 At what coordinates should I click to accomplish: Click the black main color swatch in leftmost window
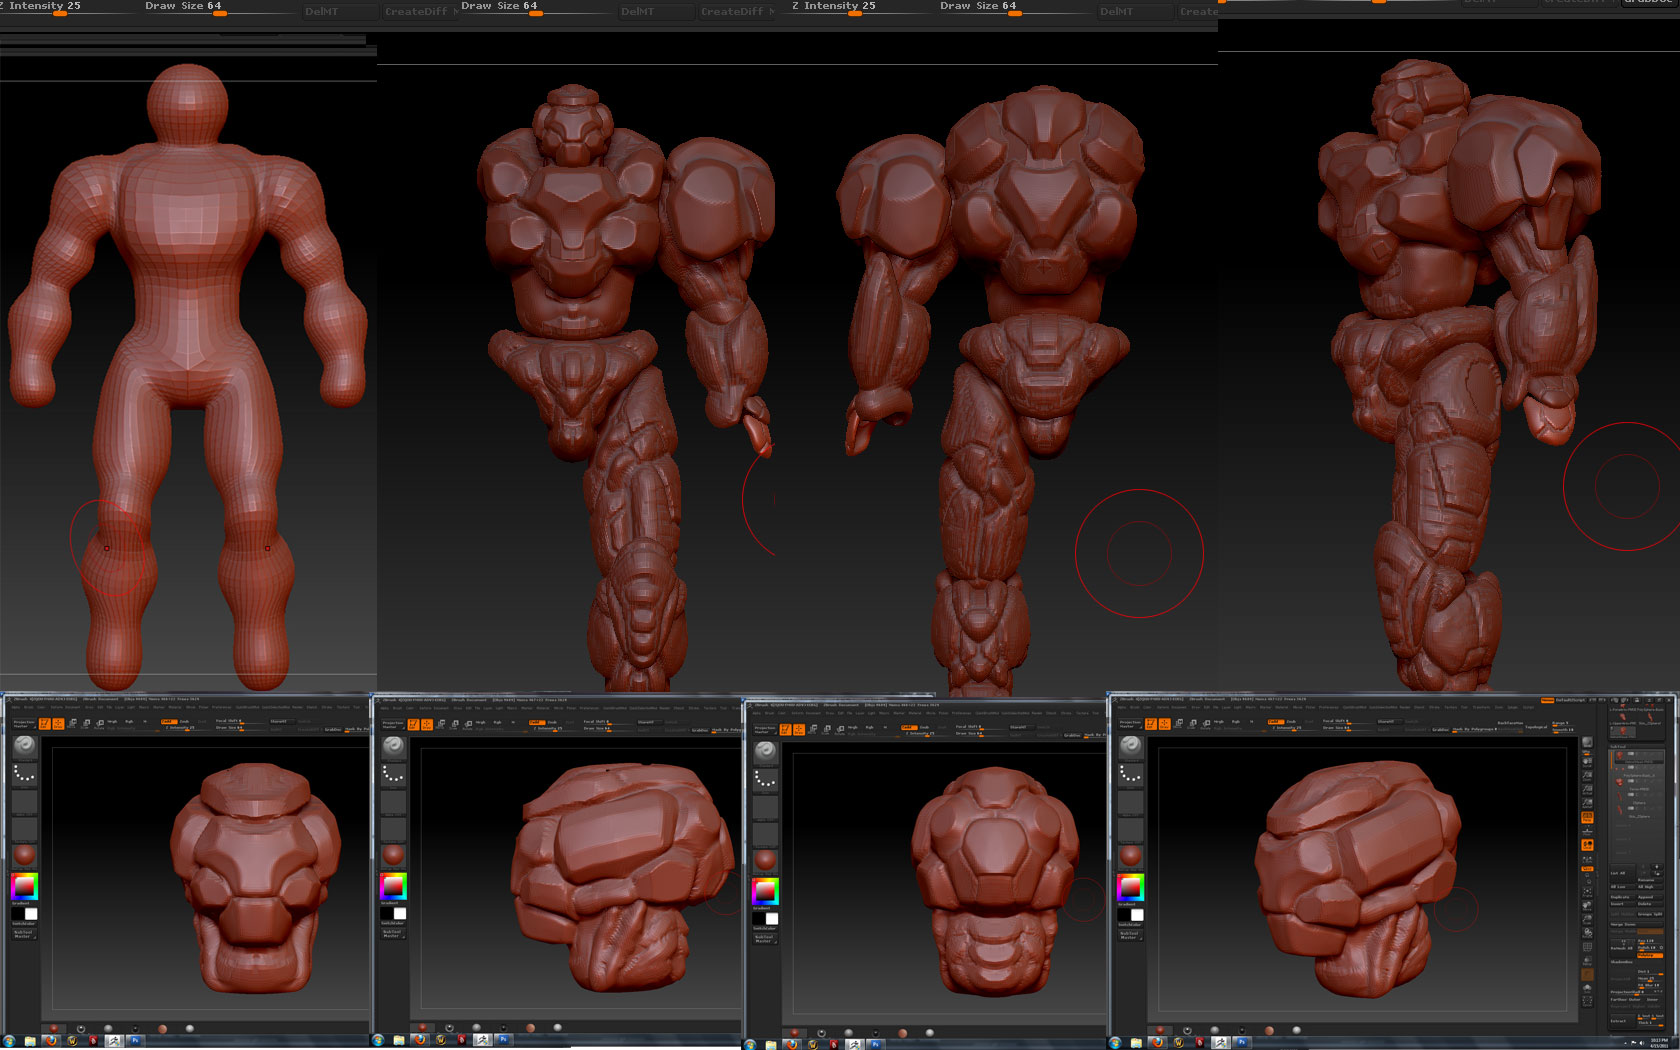pos(18,913)
